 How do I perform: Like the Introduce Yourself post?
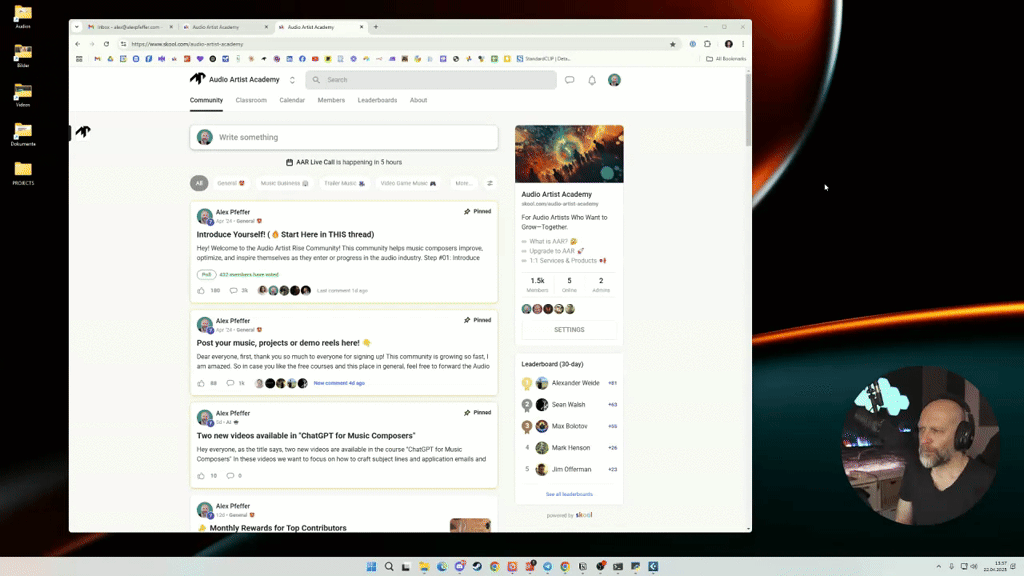(201, 291)
